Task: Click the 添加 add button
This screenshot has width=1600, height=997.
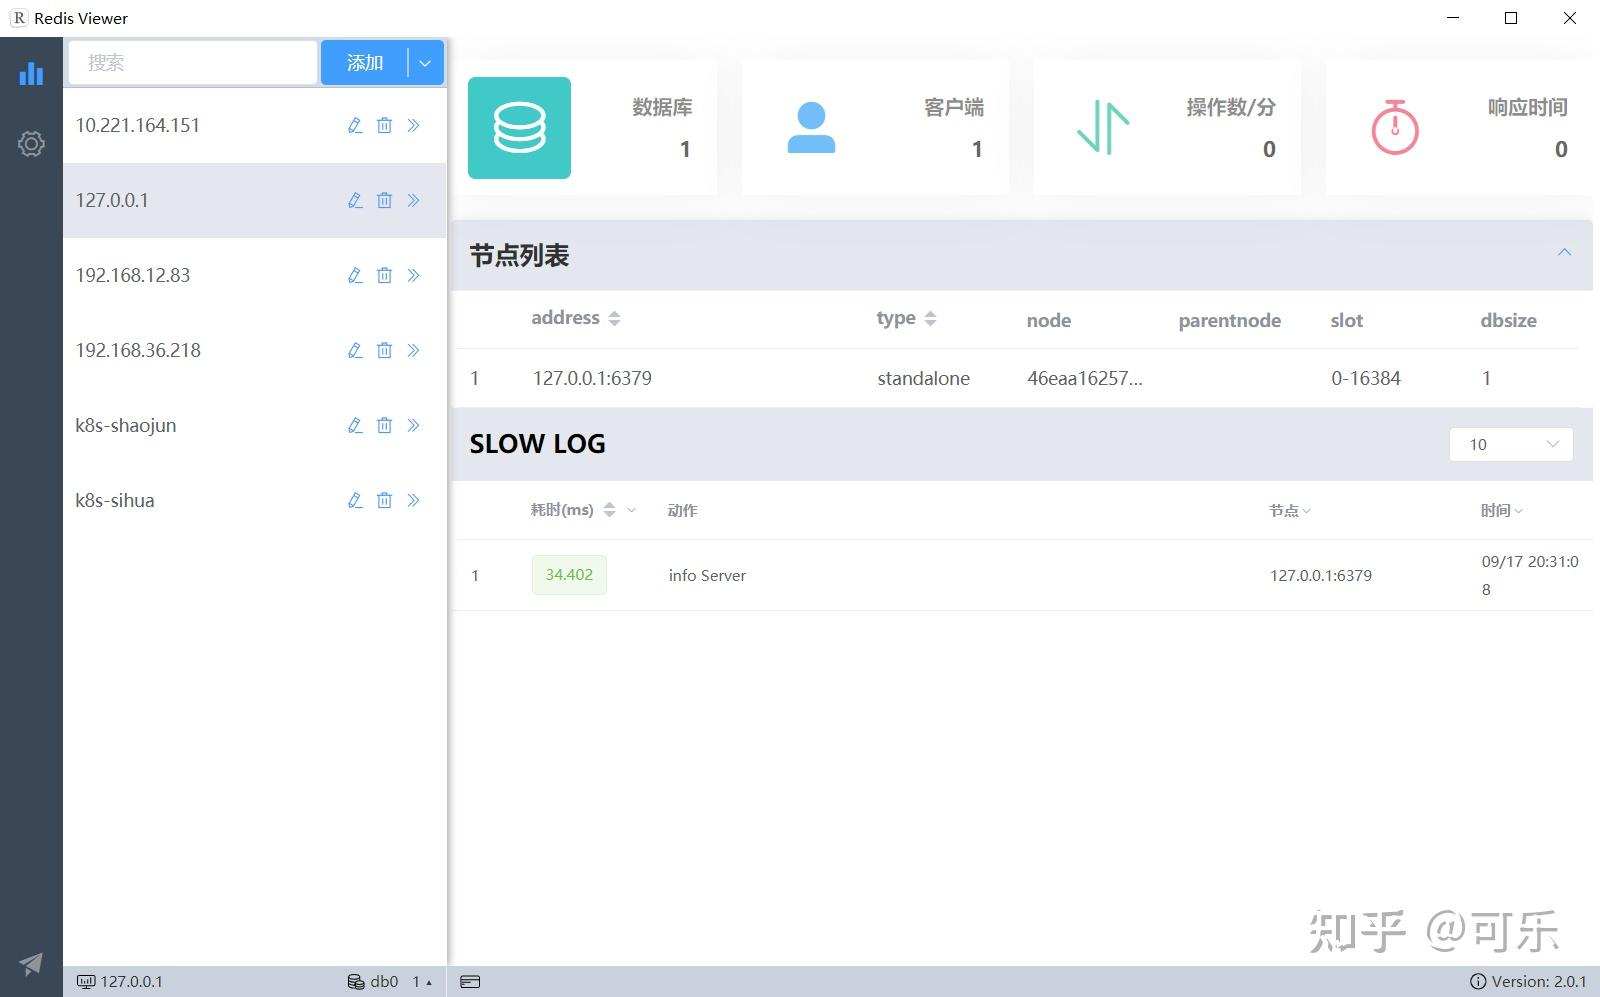Action: [x=364, y=63]
